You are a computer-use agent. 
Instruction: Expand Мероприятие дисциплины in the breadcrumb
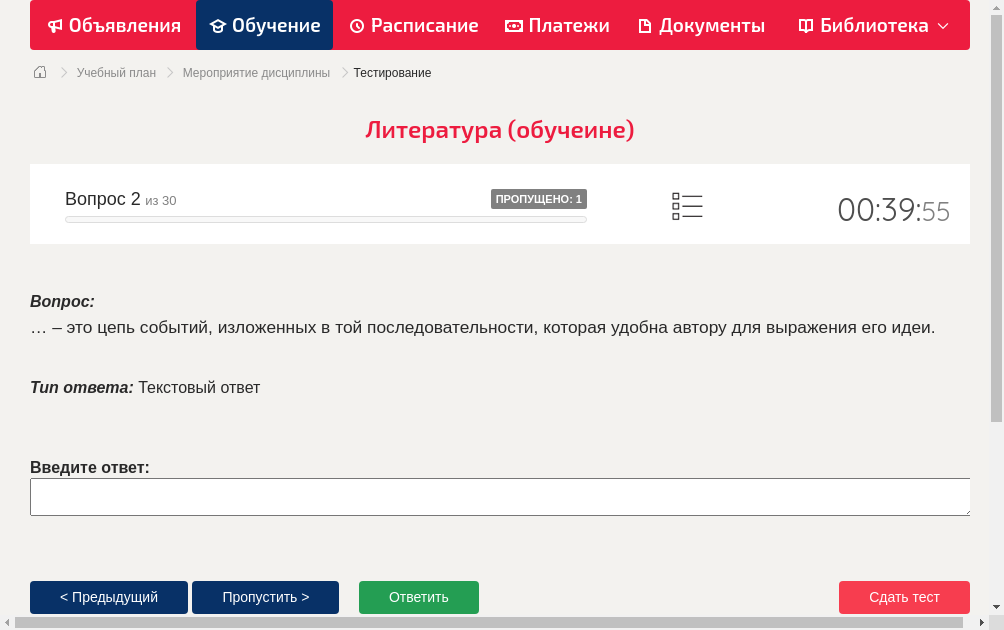pos(255,72)
